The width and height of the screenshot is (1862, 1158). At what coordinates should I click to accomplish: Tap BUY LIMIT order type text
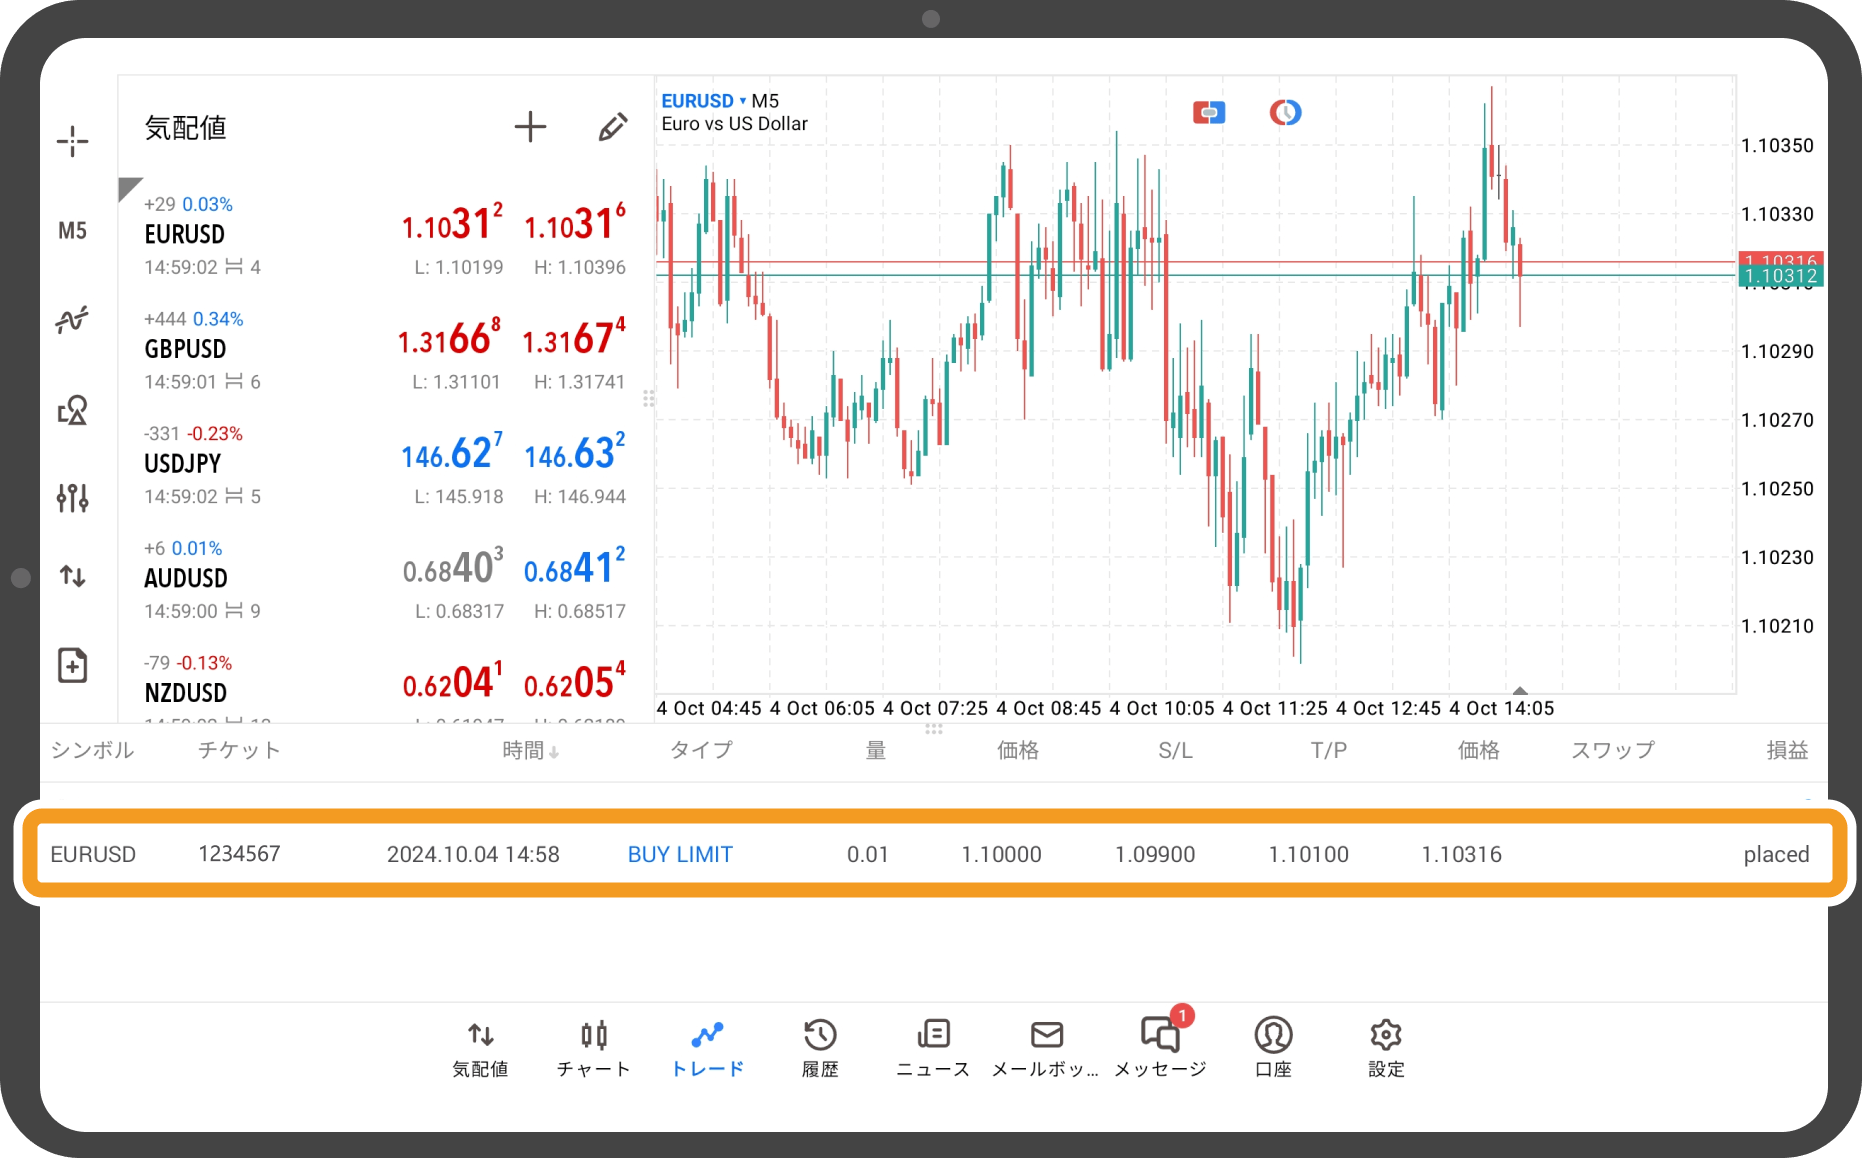680,854
